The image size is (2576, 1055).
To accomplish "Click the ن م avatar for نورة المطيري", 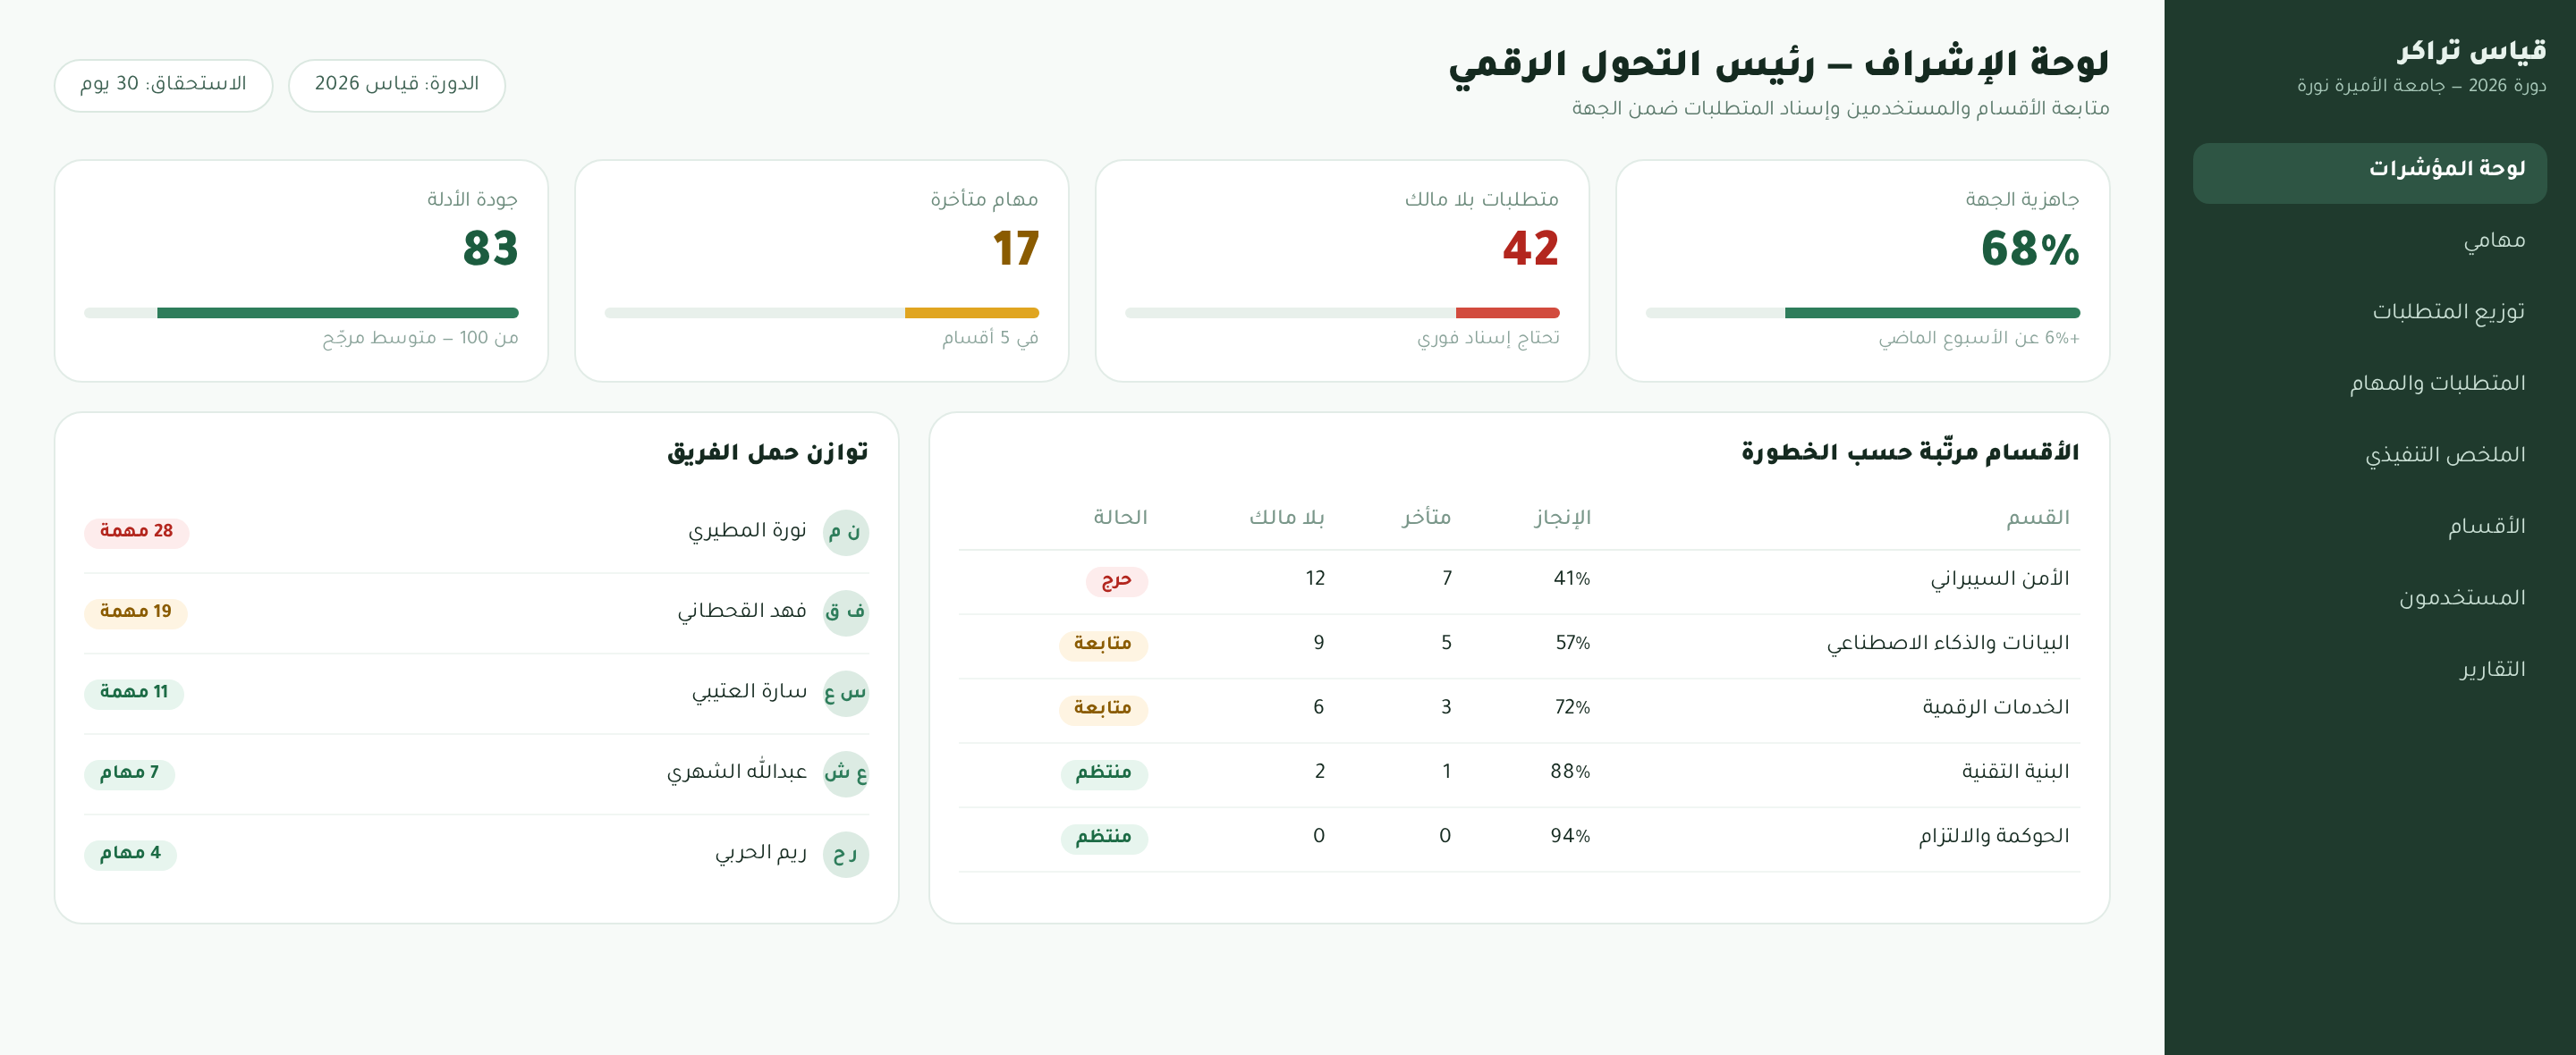I will point(845,532).
